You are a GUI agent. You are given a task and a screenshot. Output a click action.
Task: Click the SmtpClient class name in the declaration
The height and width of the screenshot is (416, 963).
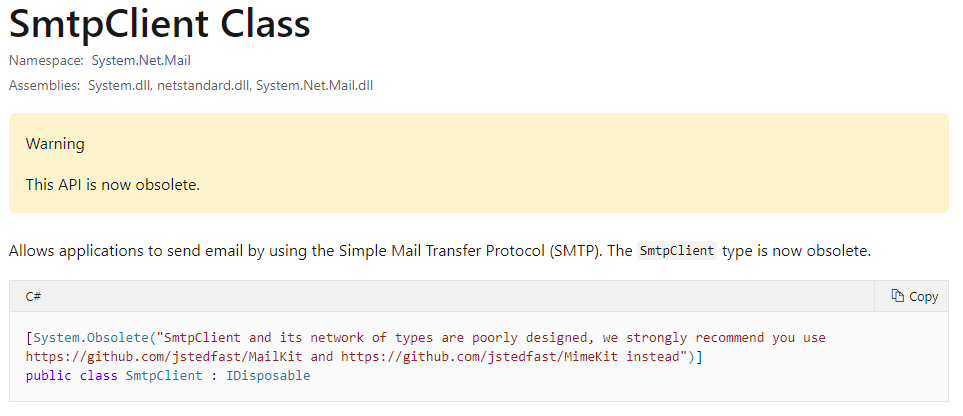[x=164, y=375]
